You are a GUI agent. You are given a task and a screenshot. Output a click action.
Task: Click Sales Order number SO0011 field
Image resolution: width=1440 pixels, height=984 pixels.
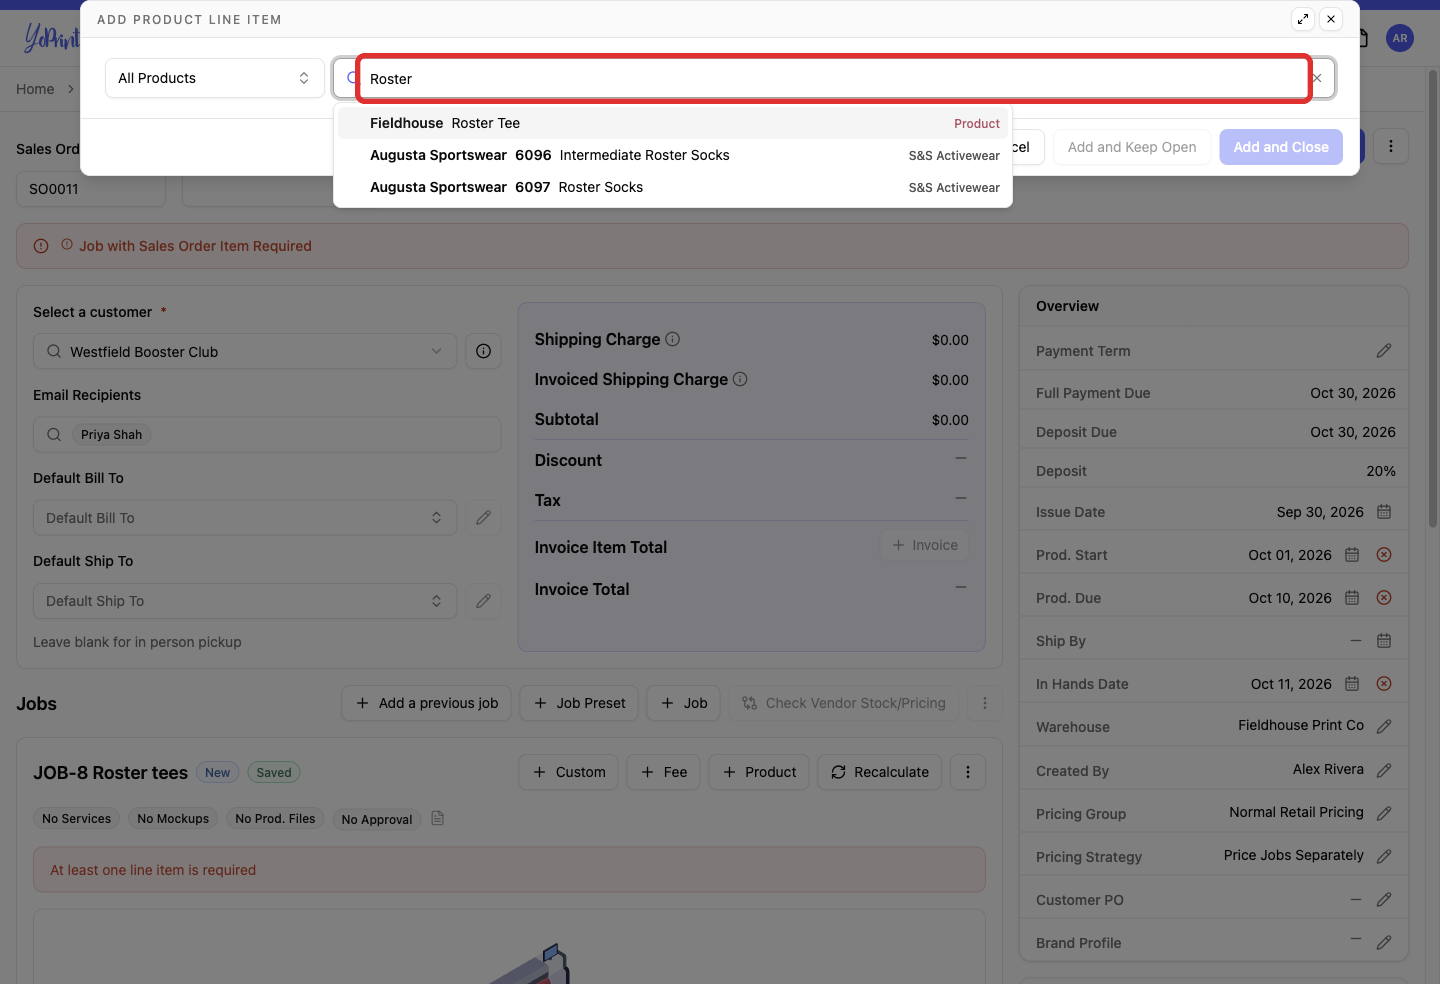tap(91, 189)
